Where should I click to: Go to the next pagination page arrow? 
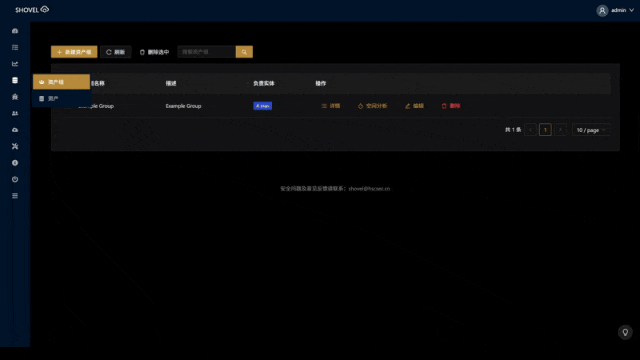coord(560,130)
